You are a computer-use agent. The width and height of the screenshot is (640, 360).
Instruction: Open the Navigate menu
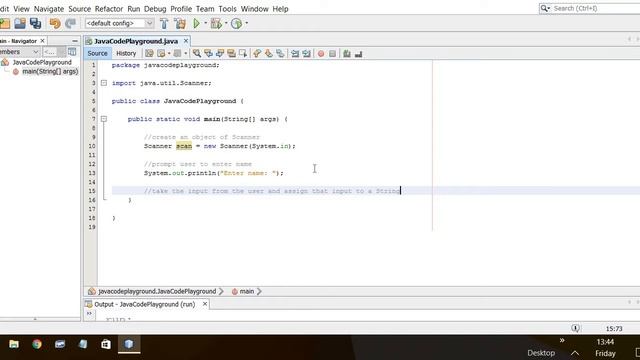tap(49, 9)
